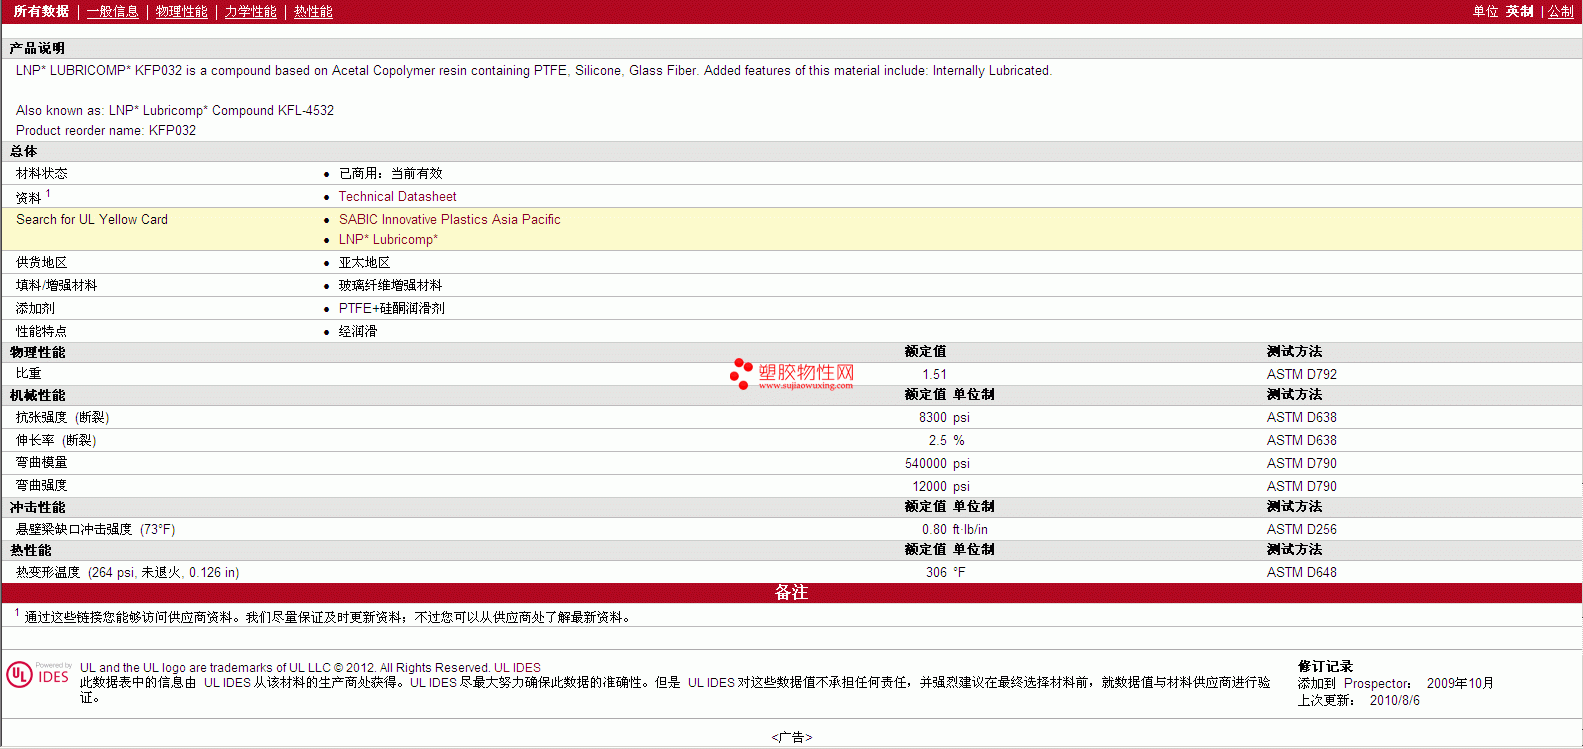Select 英制 units

coord(1519,11)
